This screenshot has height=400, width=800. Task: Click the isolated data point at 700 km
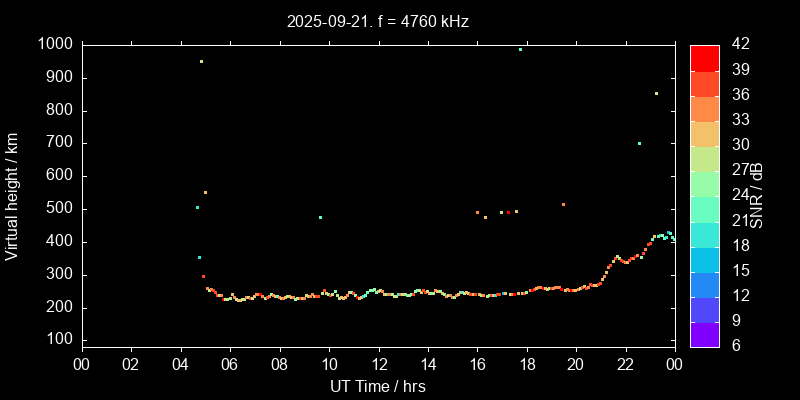click(x=639, y=143)
